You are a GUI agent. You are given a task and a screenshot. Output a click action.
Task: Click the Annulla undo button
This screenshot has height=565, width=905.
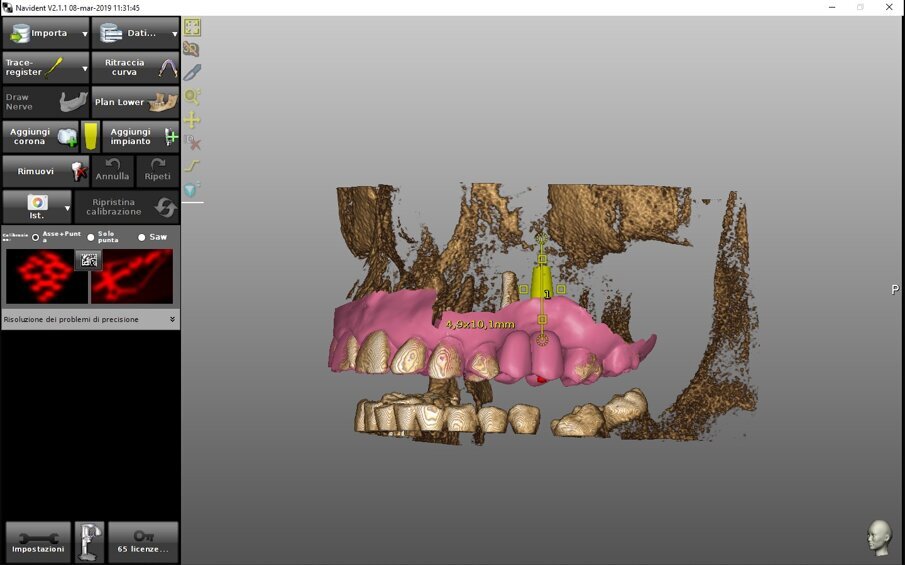[x=113, y=171]
